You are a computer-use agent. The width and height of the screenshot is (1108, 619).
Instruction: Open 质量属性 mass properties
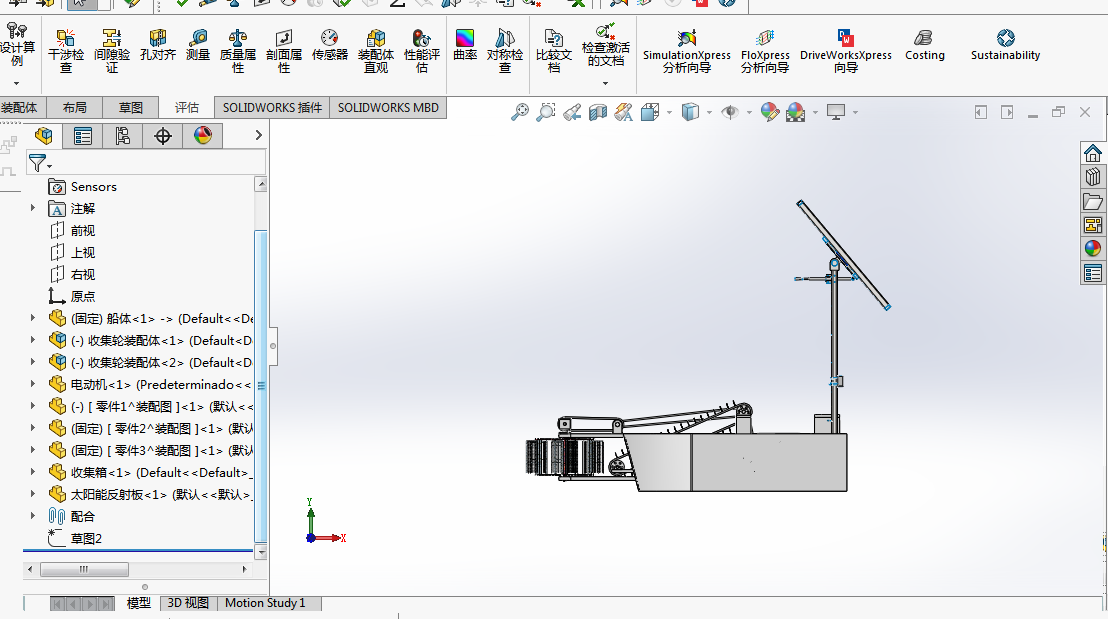point(237,51)
